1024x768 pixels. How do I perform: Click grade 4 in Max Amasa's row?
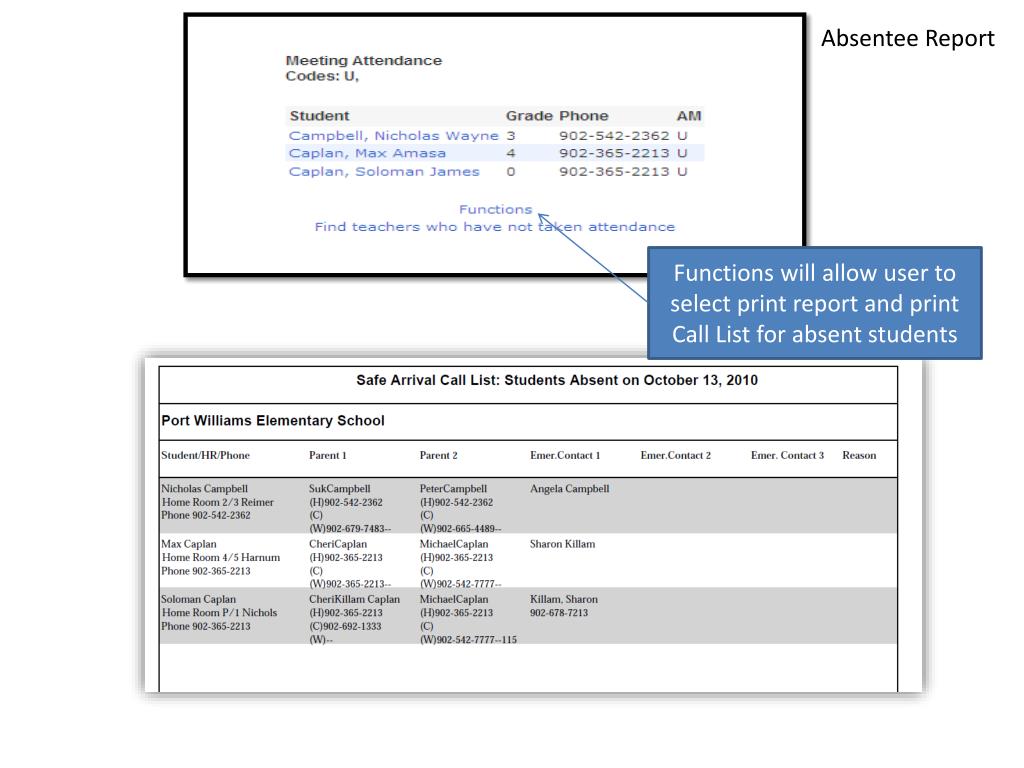click(x=511, y=153)
